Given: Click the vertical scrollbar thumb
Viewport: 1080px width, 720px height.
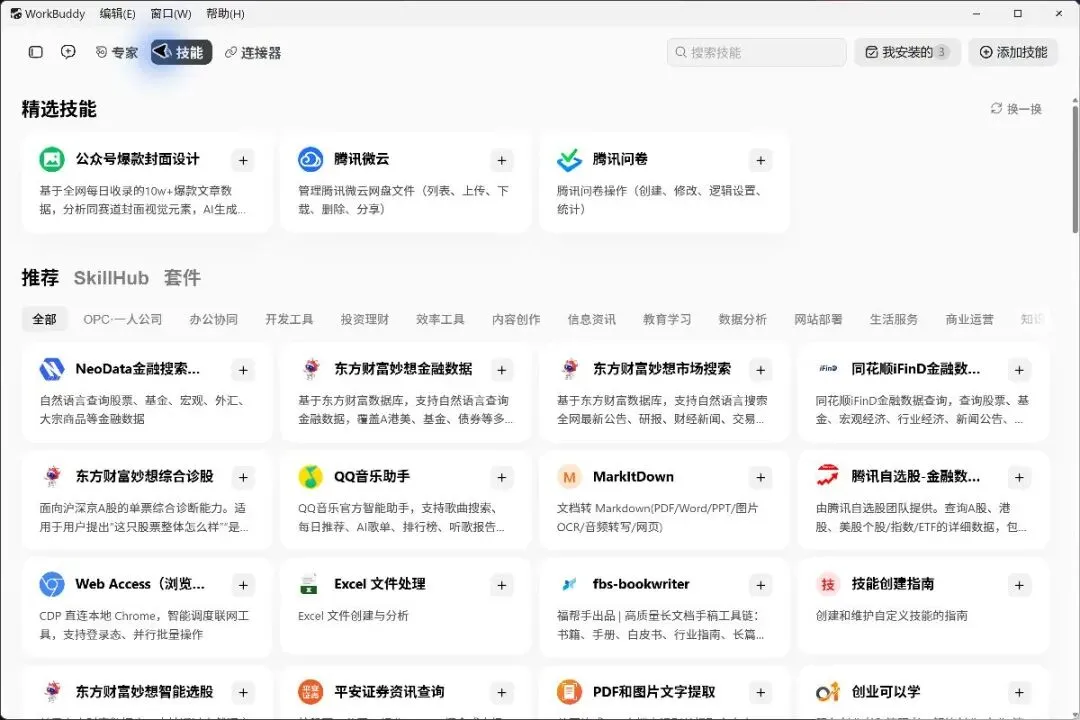Looking at the screenshot, I should [1075, 169].
